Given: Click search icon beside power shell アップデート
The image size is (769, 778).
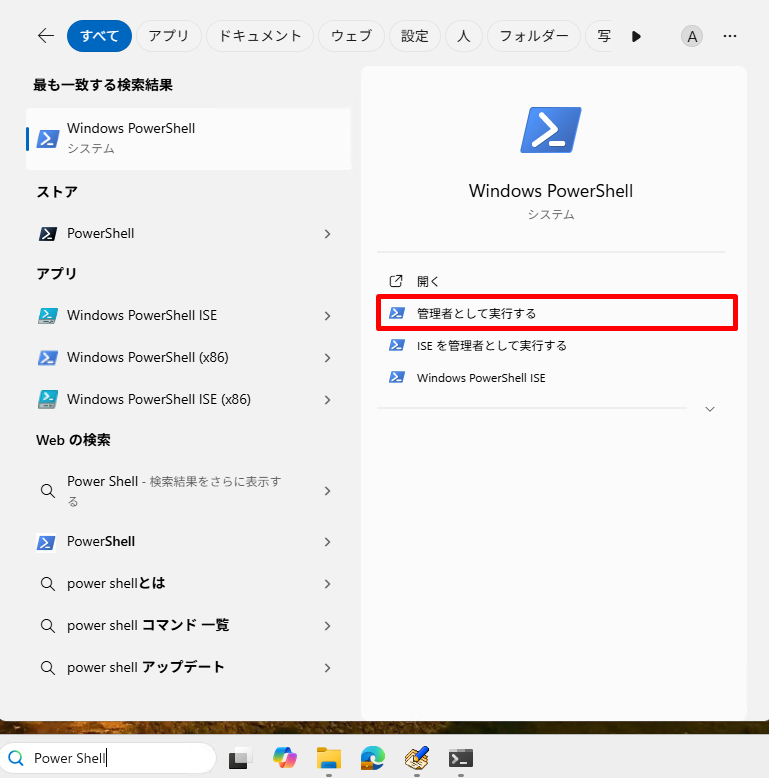Looking at the screenshot, I should click(48, 668).
